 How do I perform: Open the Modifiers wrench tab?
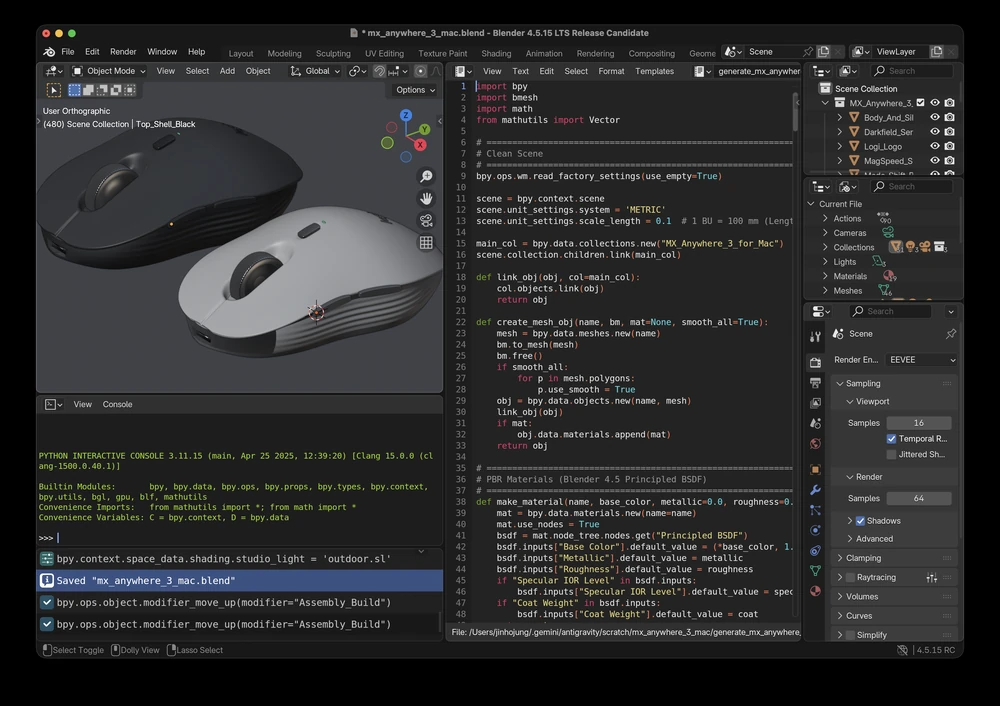[815, 490]
